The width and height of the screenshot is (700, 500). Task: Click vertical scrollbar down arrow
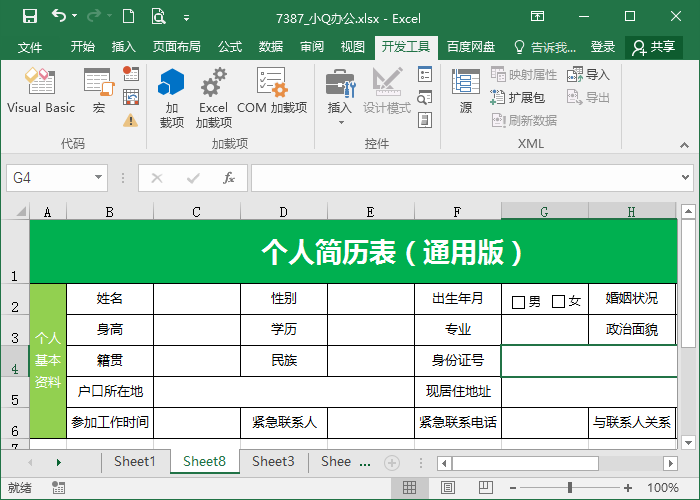pos(688,442)
